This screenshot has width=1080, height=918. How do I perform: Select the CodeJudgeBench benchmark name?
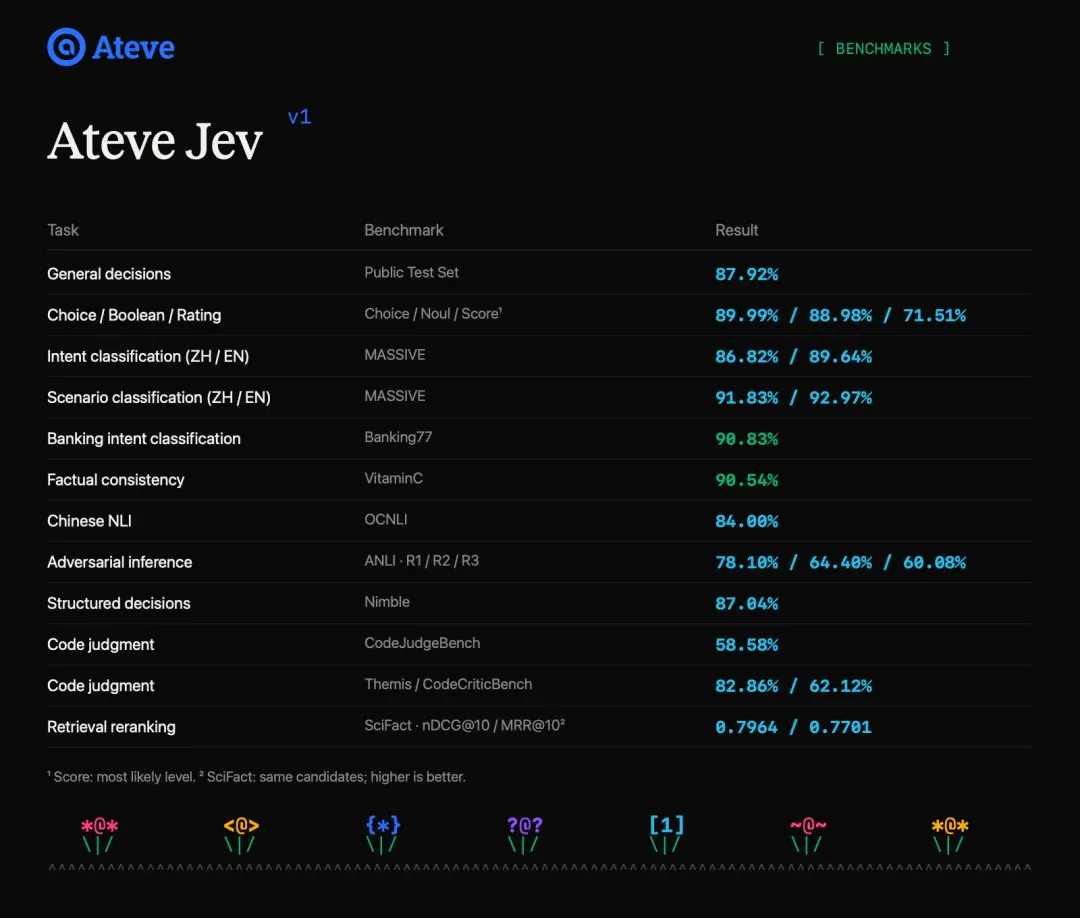[x=422, y=643]
